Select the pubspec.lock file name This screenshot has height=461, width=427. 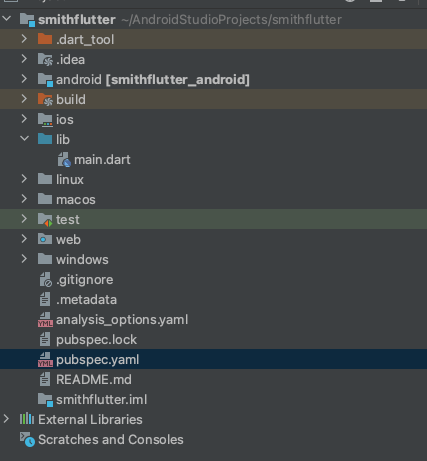(96, 339)
